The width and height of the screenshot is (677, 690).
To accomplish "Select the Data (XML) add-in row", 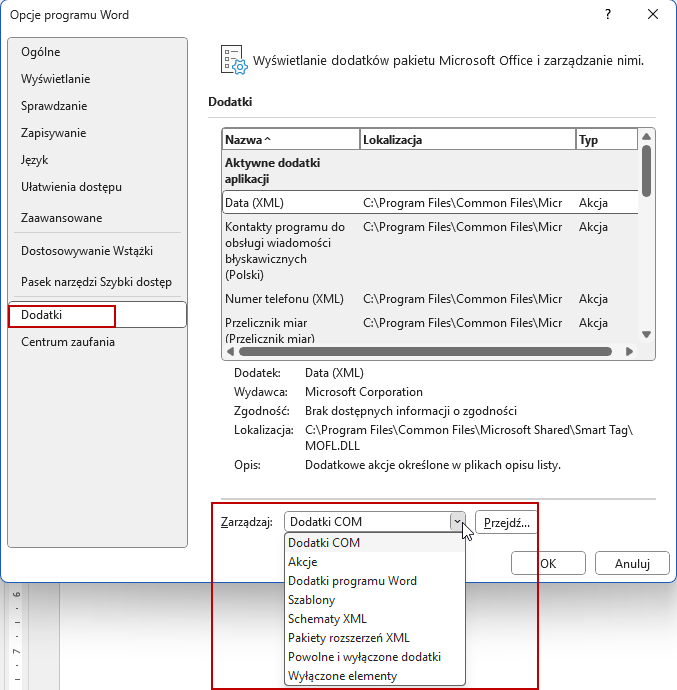I will 430,203.
